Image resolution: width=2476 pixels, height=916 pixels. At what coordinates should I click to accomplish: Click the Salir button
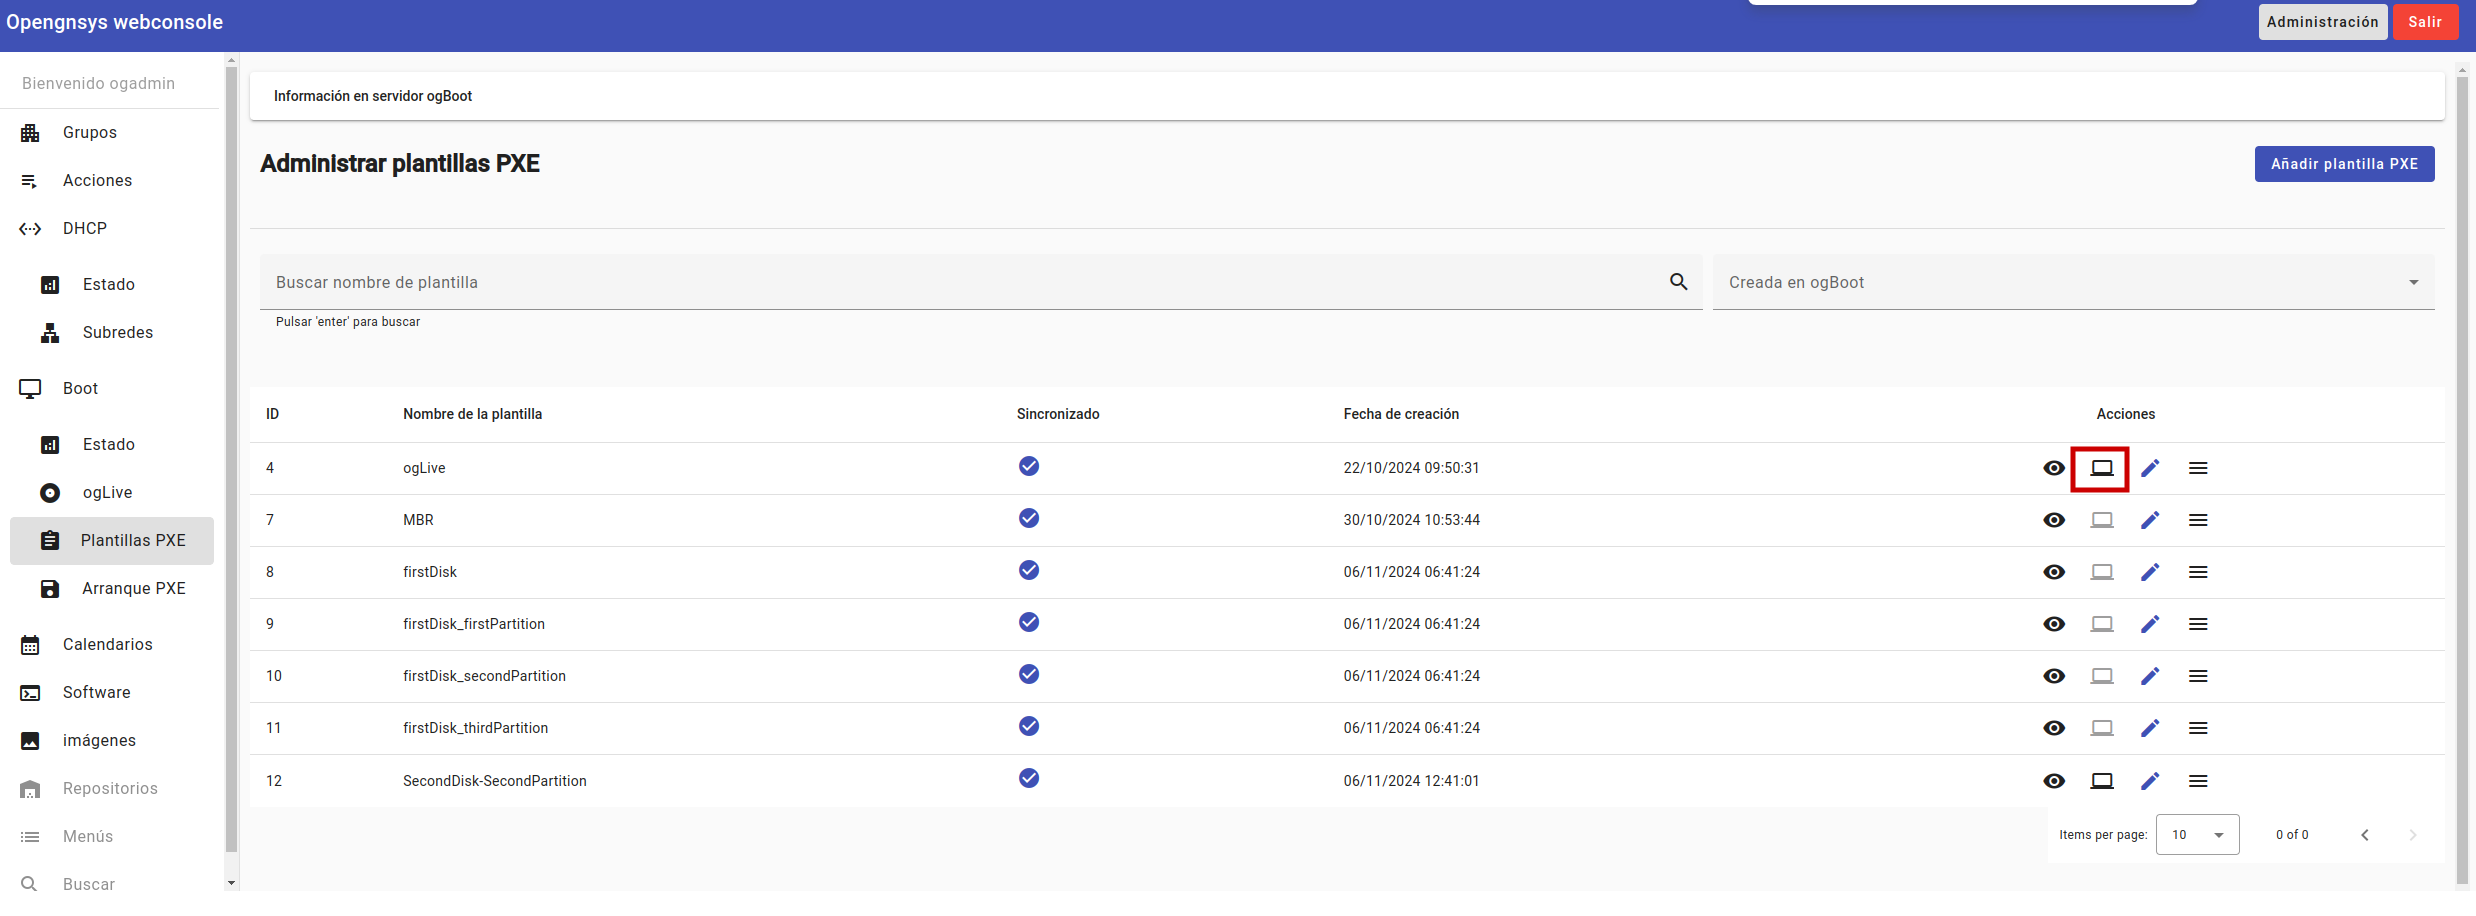tap(2424, 22)
